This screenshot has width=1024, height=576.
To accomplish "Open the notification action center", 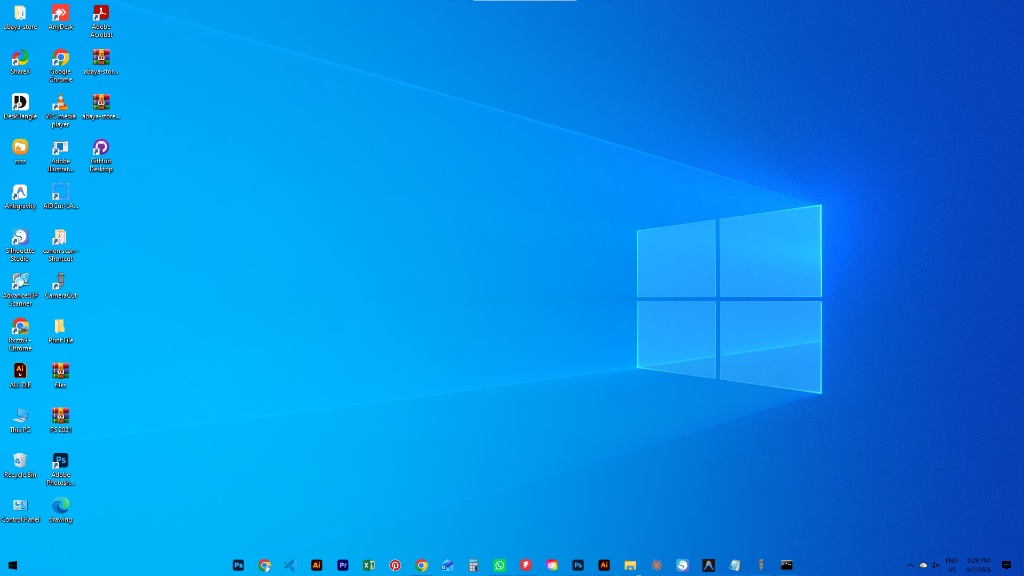I will pos(1006,566).
